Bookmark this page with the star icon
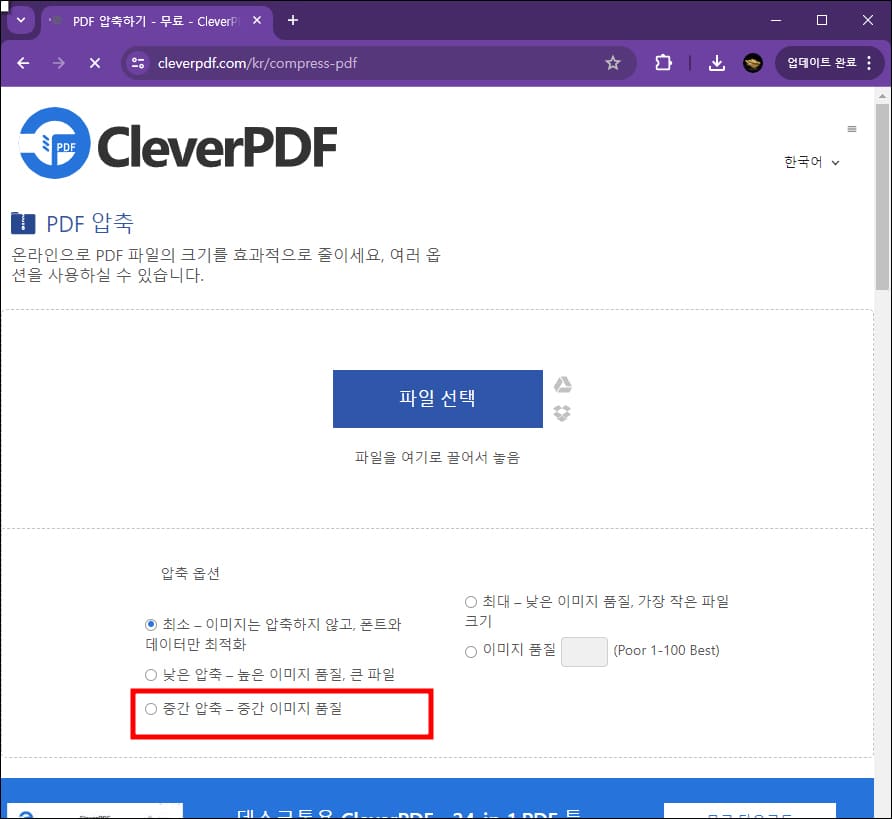892x819 pixels. tap(613, 63)
